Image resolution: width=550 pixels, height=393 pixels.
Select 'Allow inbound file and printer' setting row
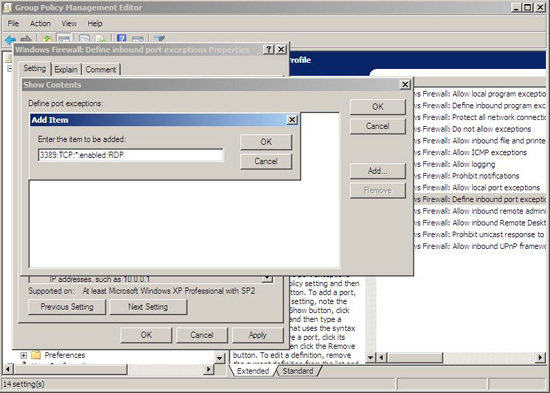[480, 141]
